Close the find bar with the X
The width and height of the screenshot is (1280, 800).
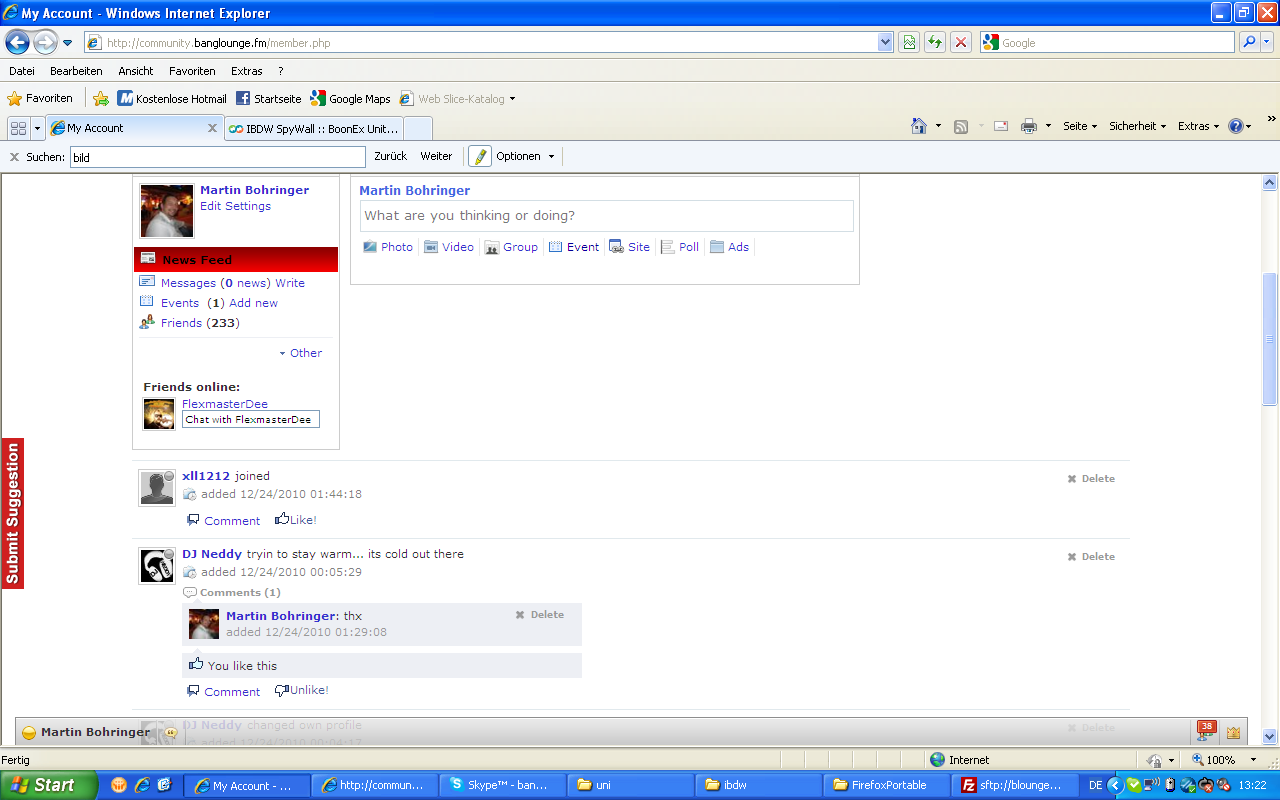15,157
